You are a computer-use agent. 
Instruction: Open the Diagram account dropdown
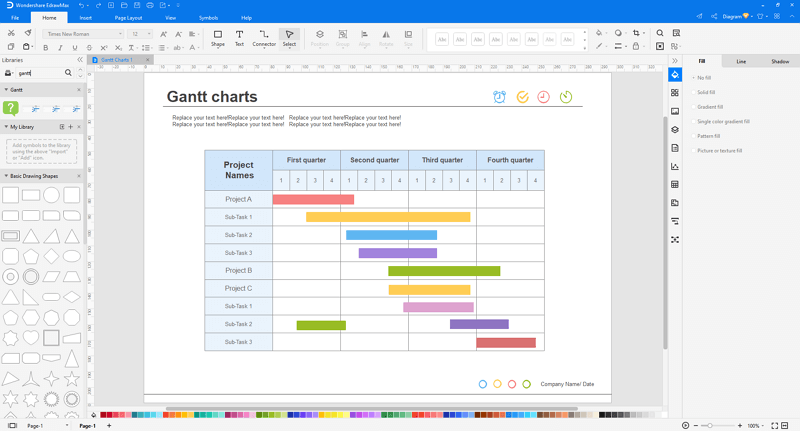(737, 16)
